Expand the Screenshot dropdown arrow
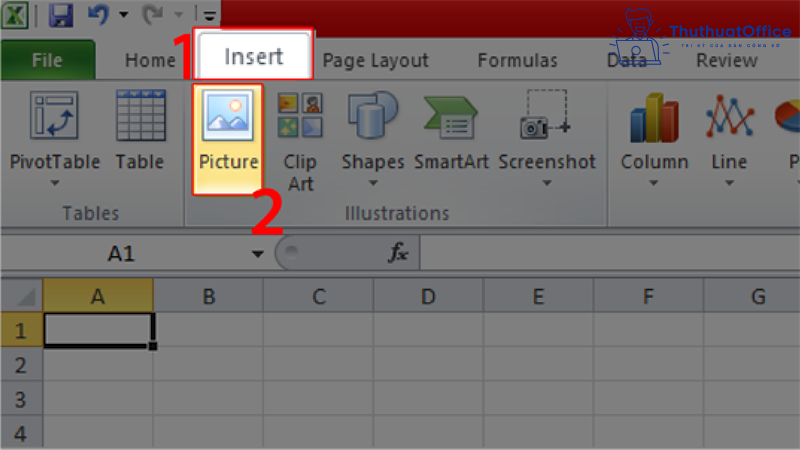Screen dimensions: 800x450 pyautogui.click(x=546, y=183)
